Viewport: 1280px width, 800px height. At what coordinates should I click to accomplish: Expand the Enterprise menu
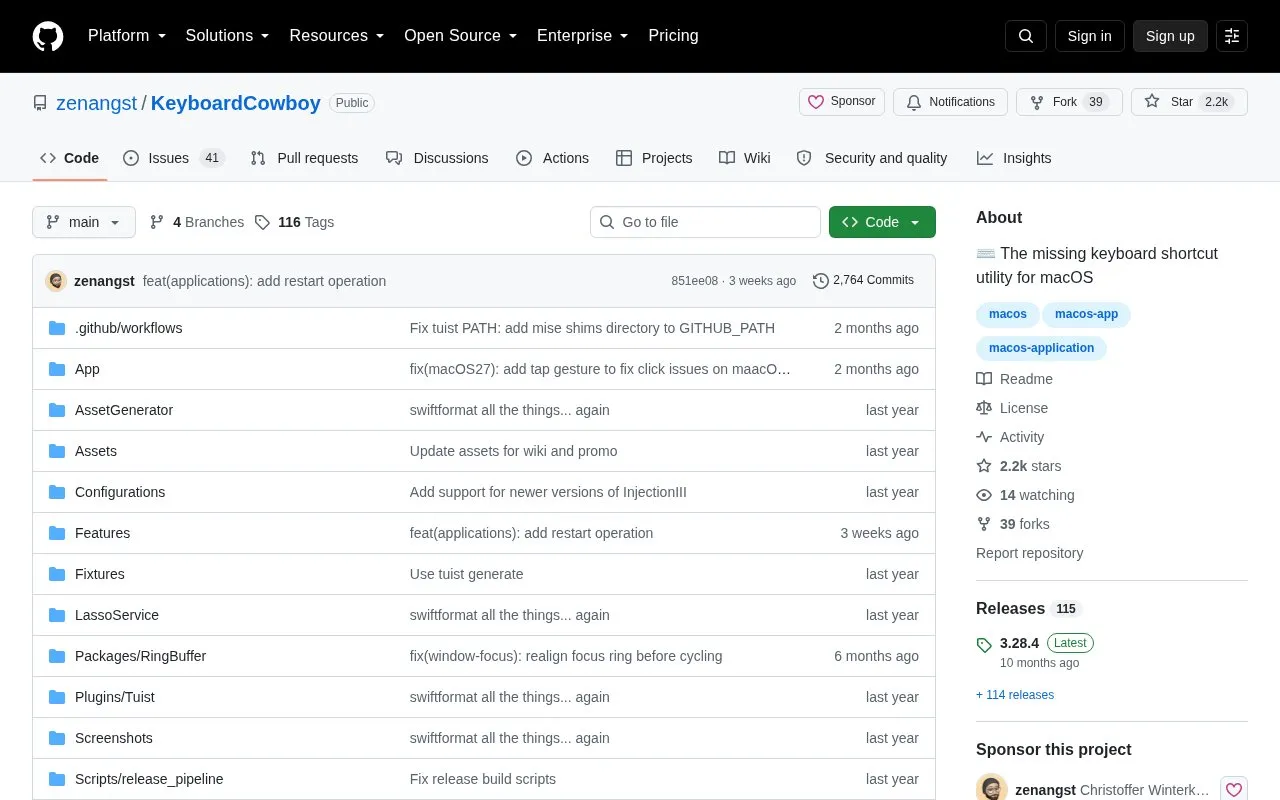582,36
